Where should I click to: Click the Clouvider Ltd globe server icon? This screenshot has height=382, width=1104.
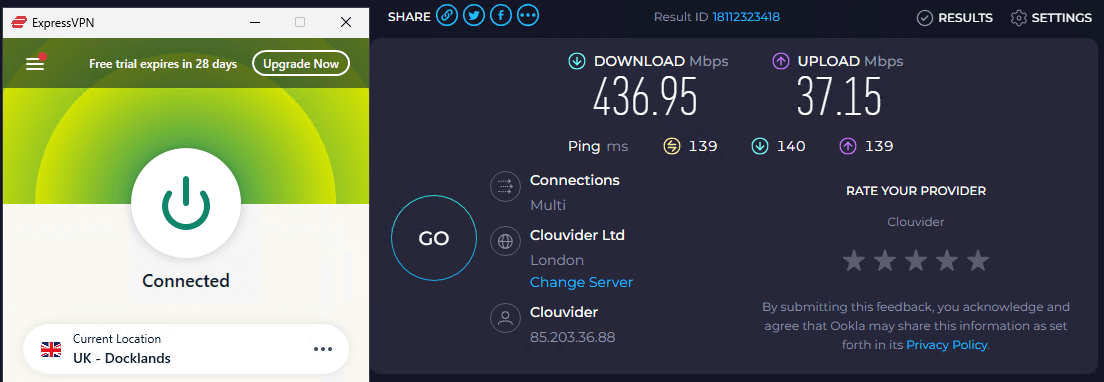click(x=505, y=241)
